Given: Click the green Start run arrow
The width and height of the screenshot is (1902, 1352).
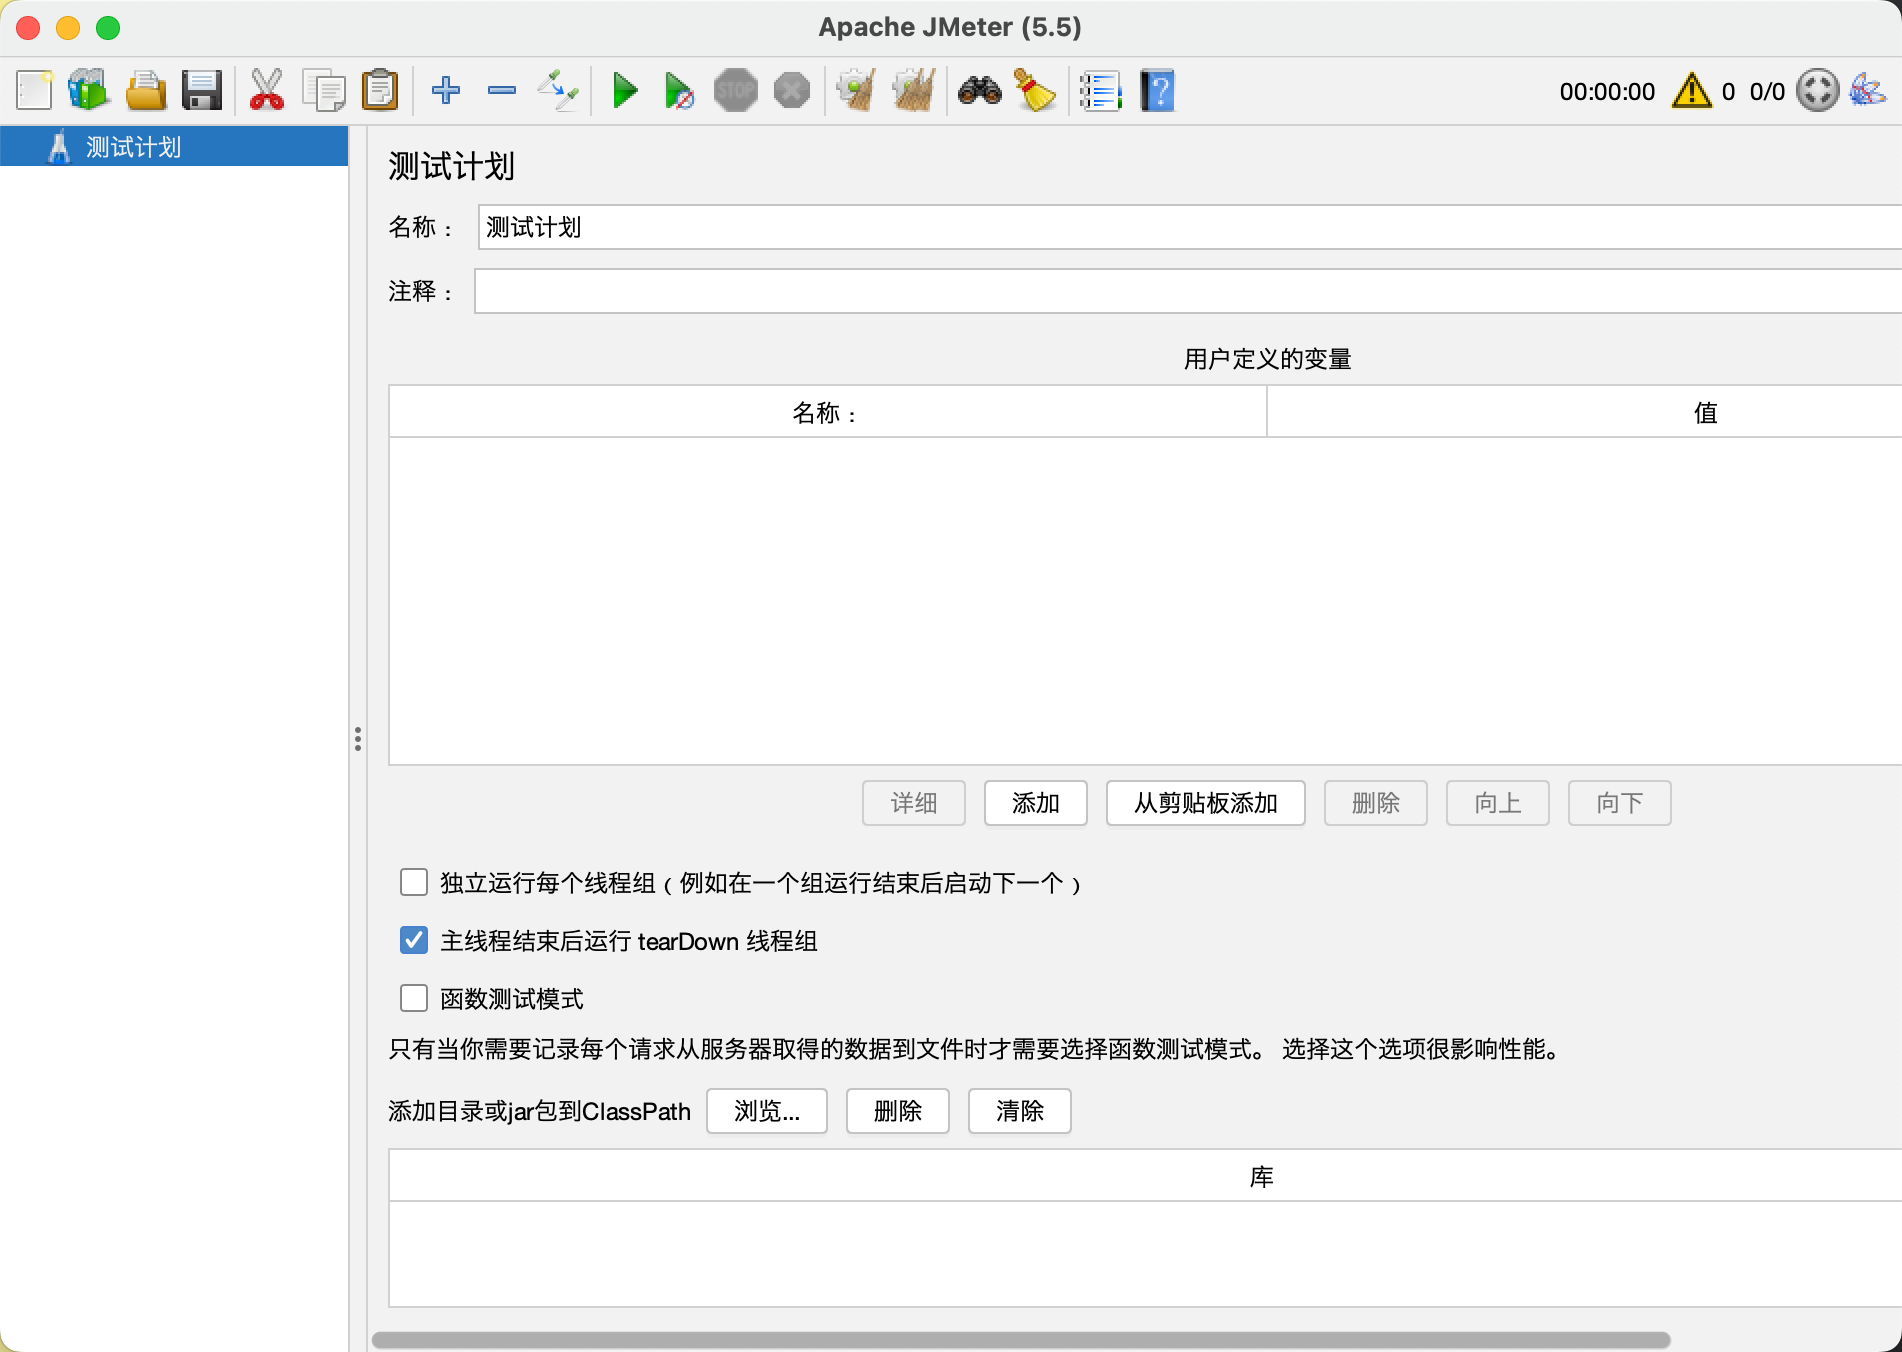Looking at the screenshot, I should [x=625, y=91].
